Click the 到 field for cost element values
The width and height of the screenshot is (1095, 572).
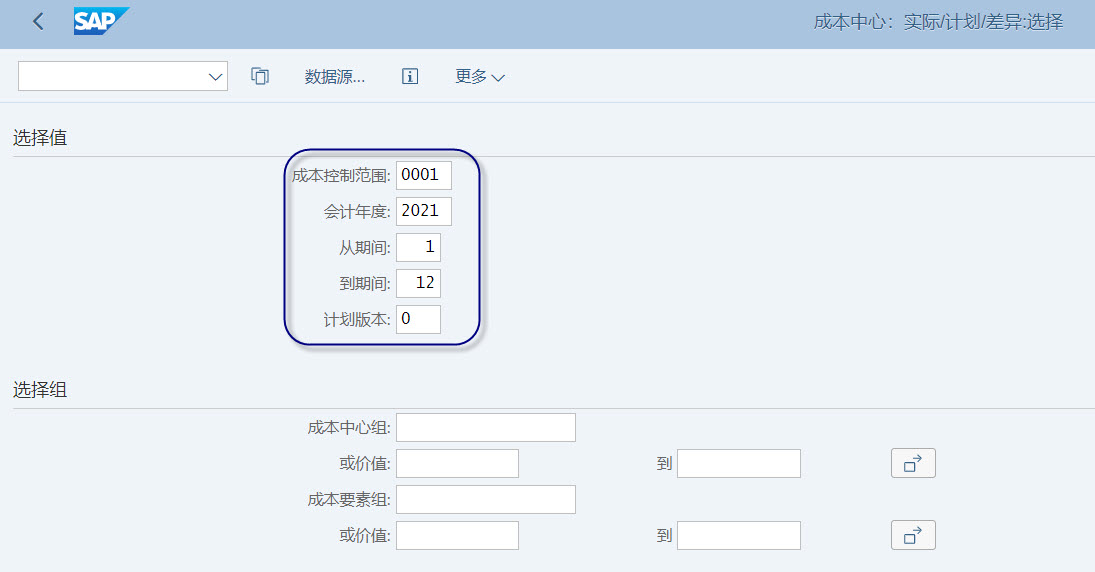pos(739,536)
